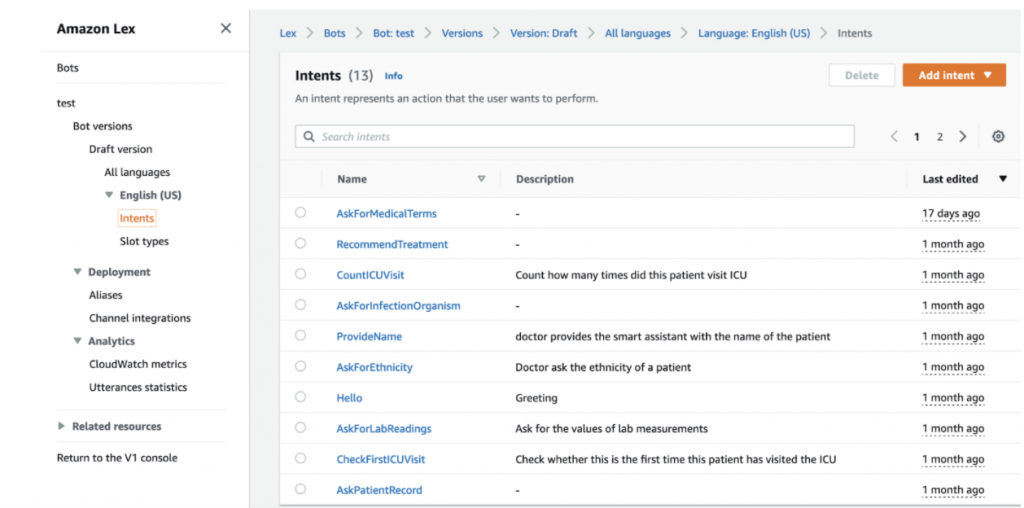Screen dimensions: 1024x508
Task: Select AskForInfectionOrganism radio button
Action: [x=300, y=304]
